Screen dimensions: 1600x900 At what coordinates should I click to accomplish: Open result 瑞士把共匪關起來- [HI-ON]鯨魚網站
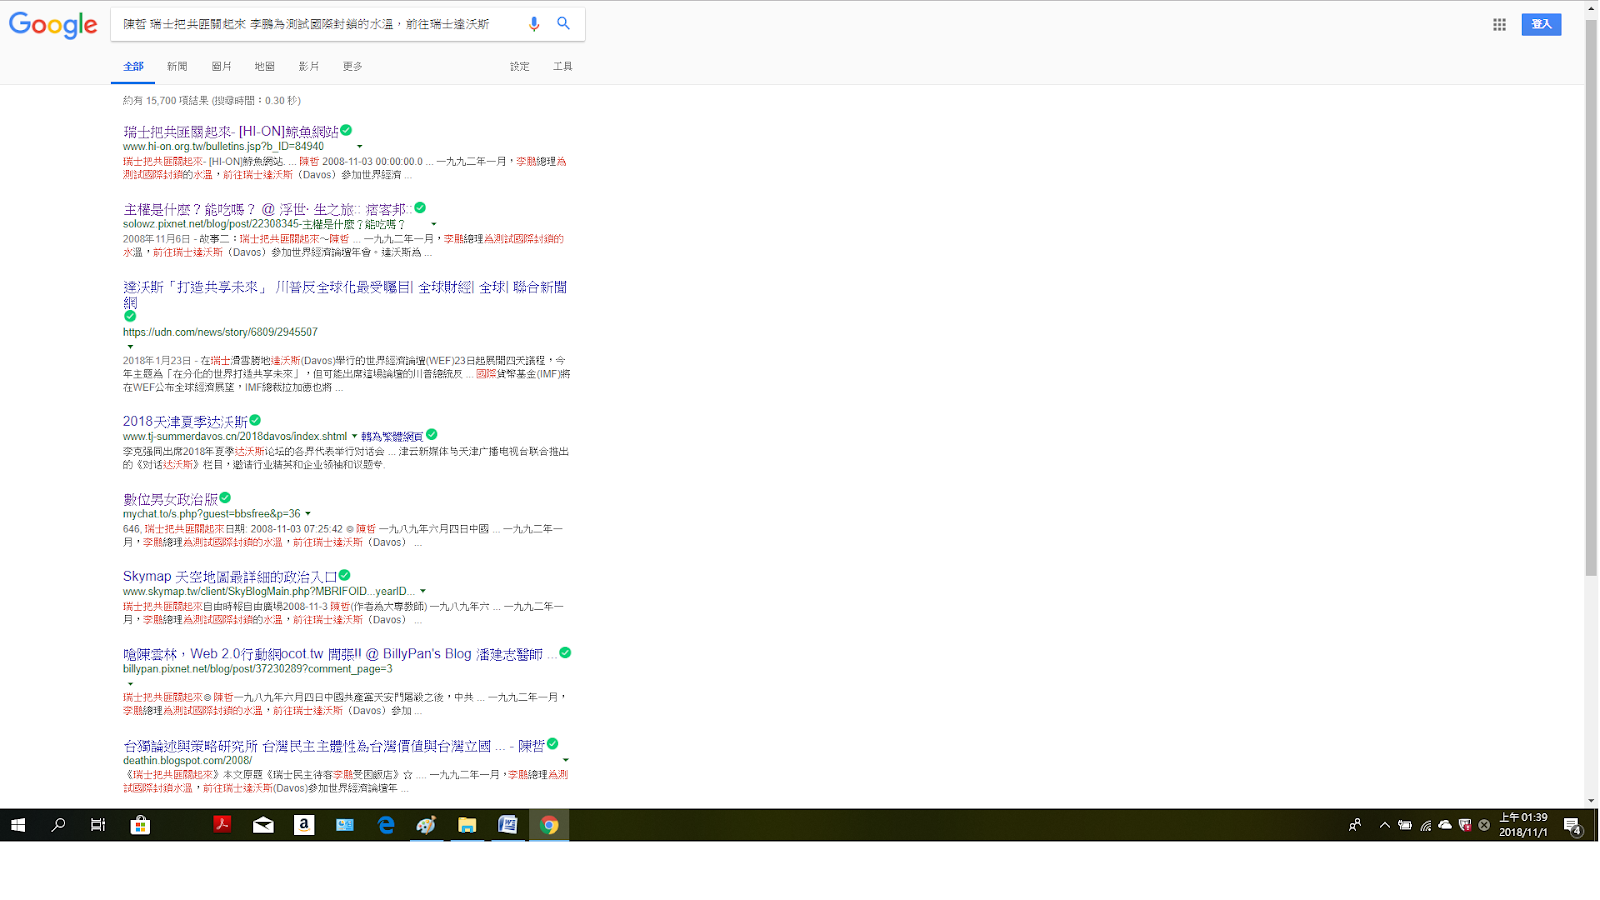[231, 131]
